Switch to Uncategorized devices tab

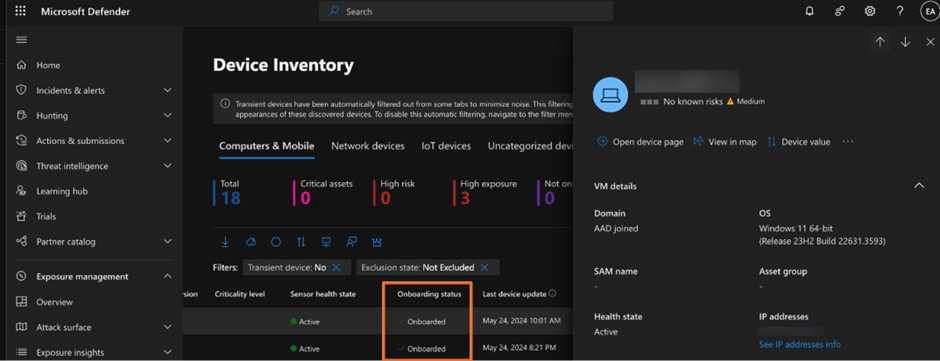(530, 146)
